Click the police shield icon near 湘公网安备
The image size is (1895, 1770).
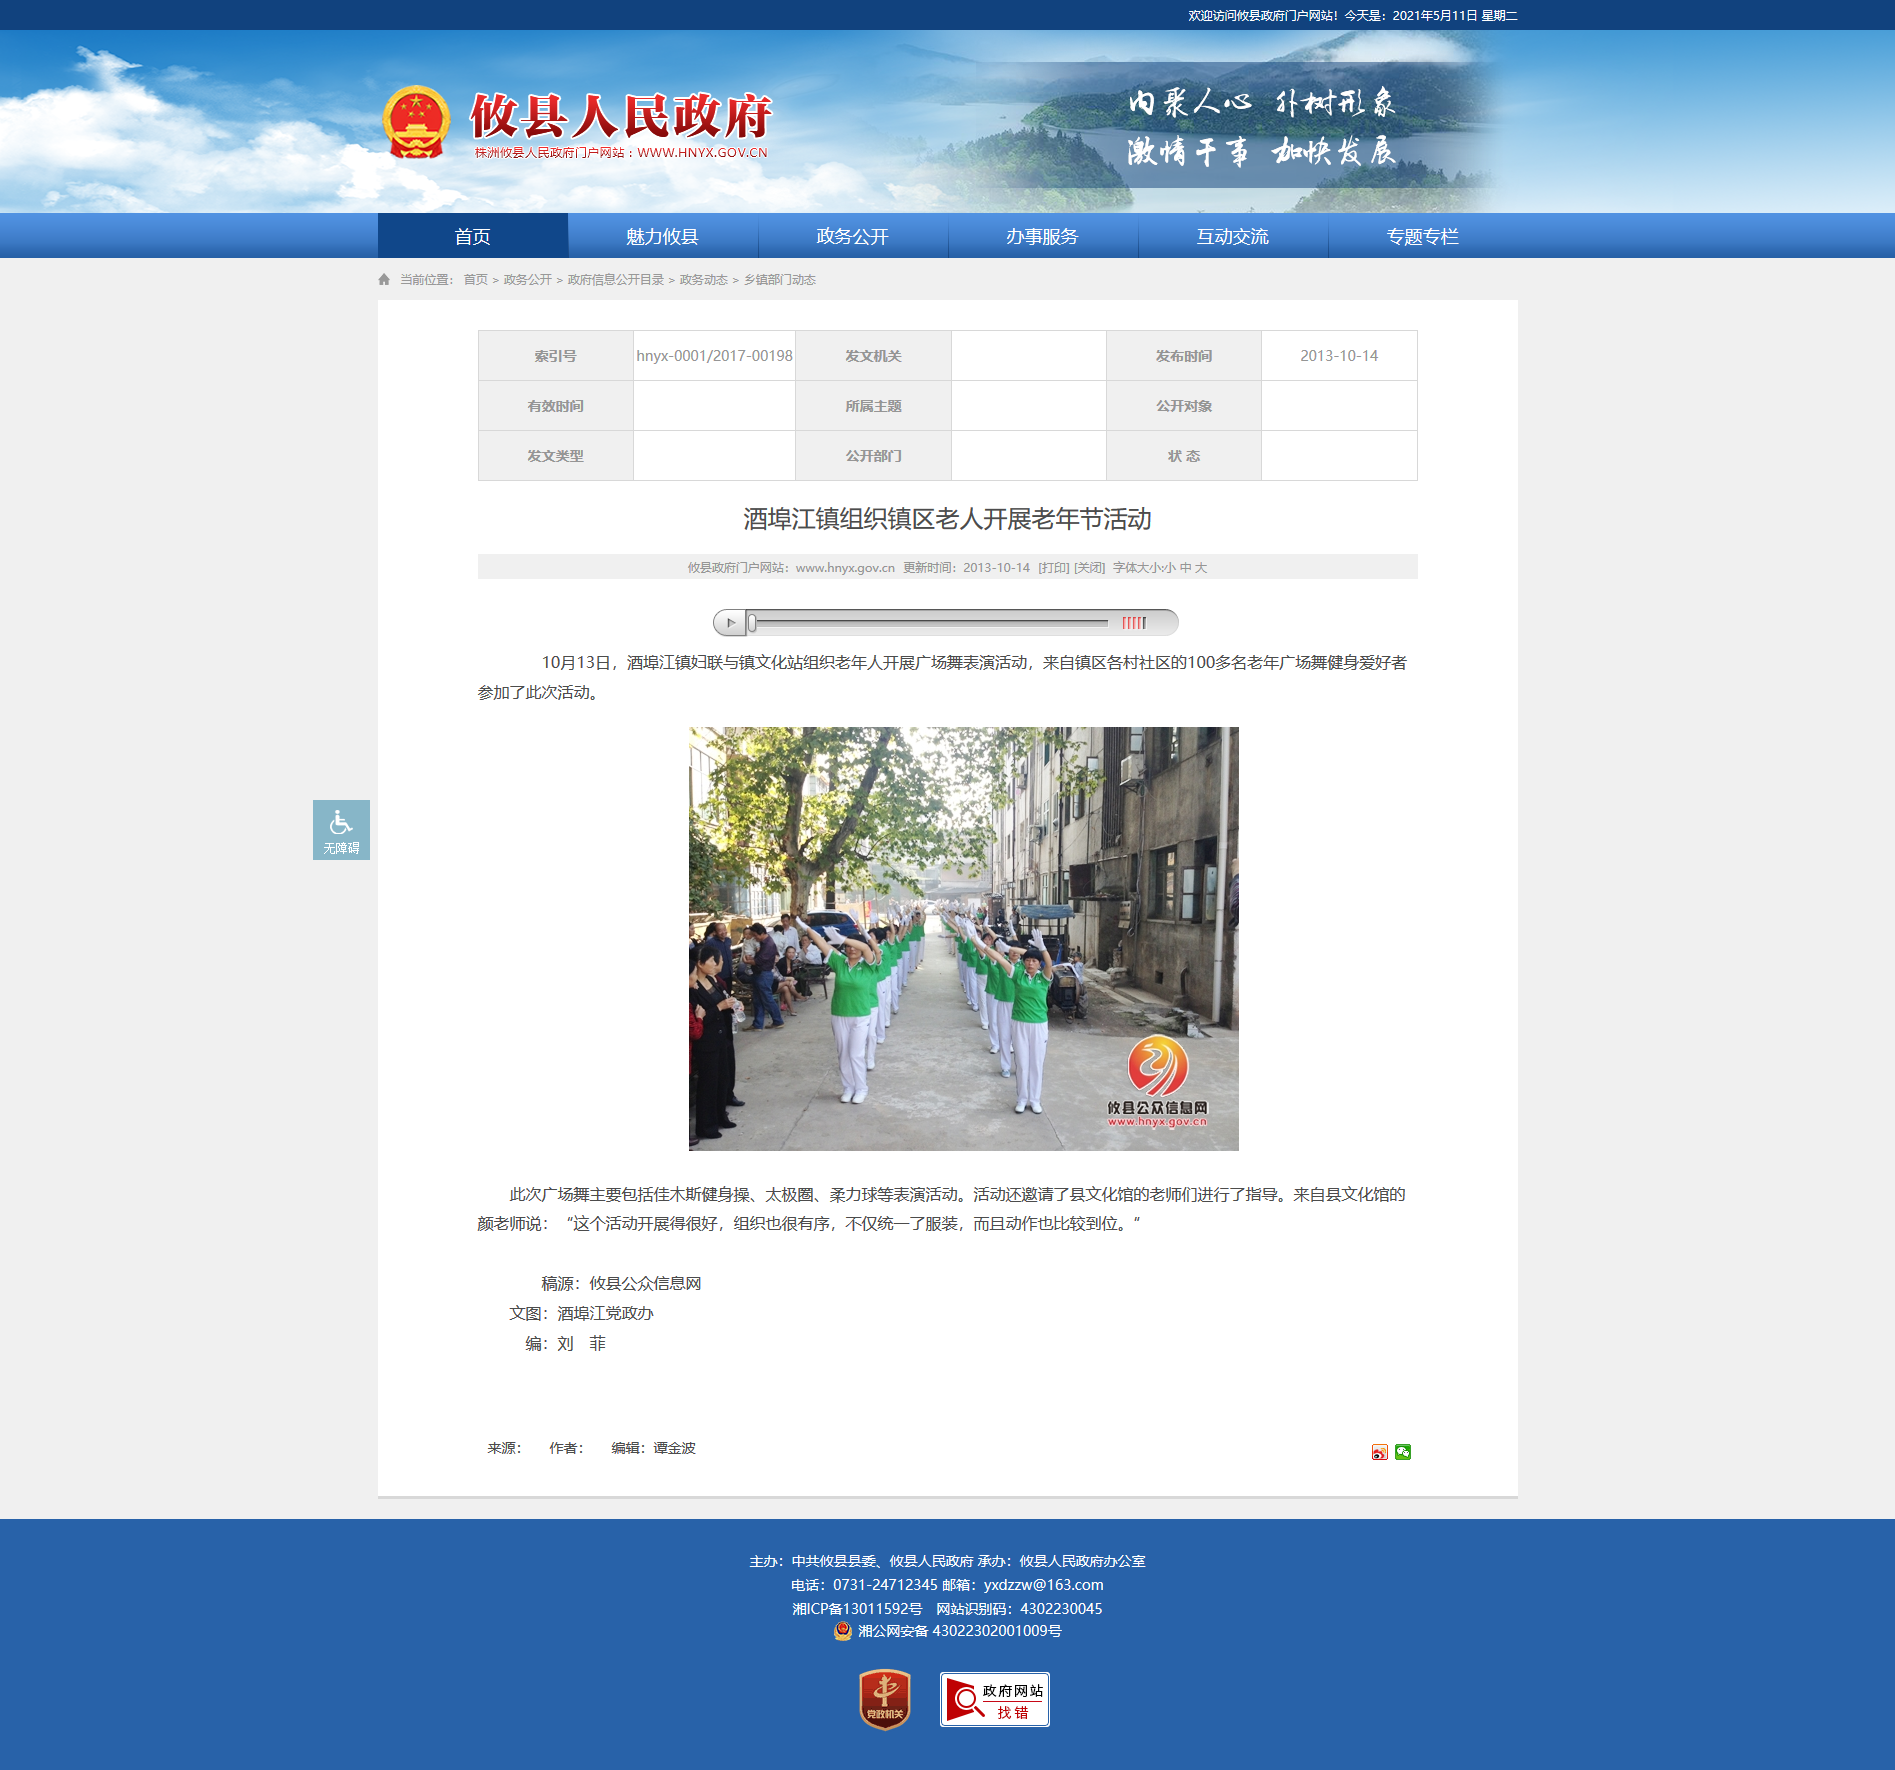point(843,1631)
